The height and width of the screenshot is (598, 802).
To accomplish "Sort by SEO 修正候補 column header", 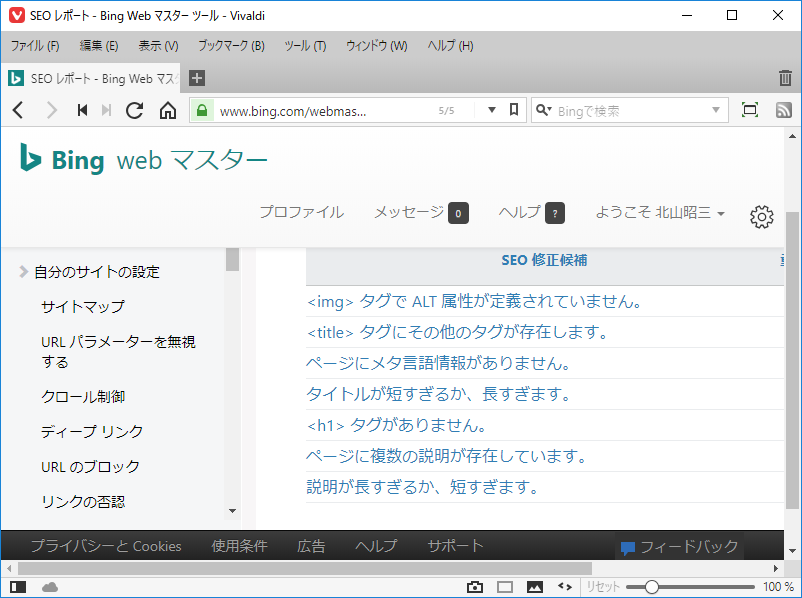I will (544, 260).
